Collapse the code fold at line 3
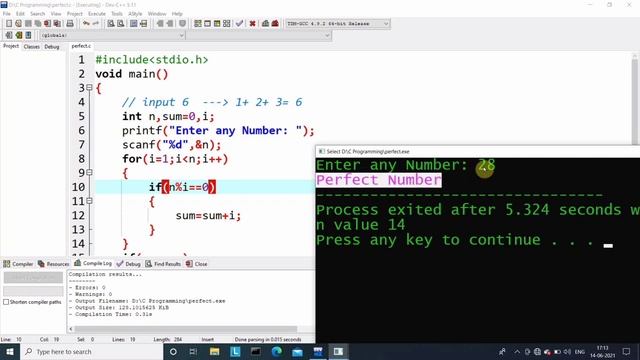 tap(89, 88)
